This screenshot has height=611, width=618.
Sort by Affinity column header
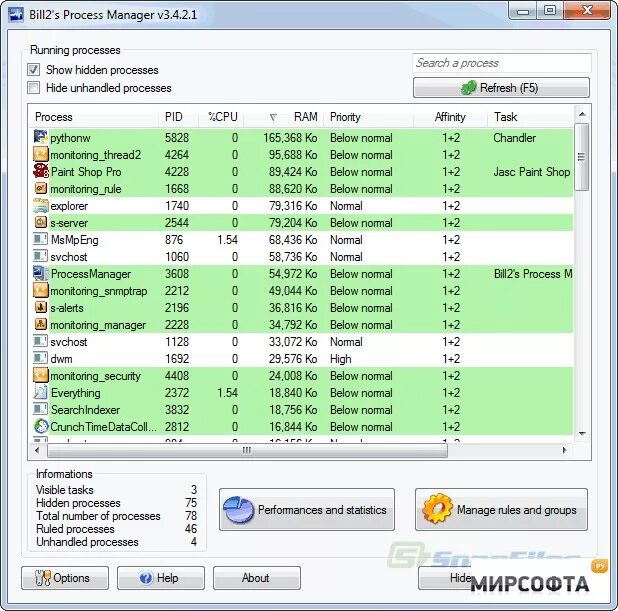tap(450, 117)
